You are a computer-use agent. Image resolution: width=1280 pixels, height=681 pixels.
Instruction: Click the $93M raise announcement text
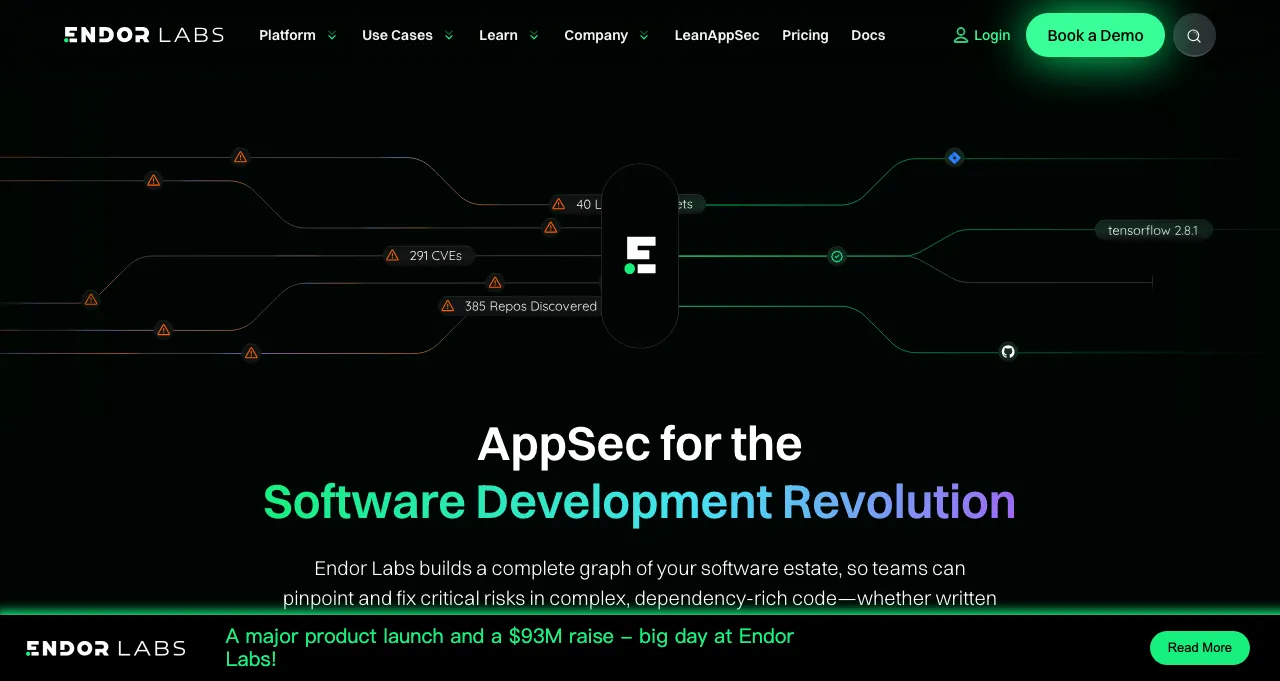click(510, 648)
